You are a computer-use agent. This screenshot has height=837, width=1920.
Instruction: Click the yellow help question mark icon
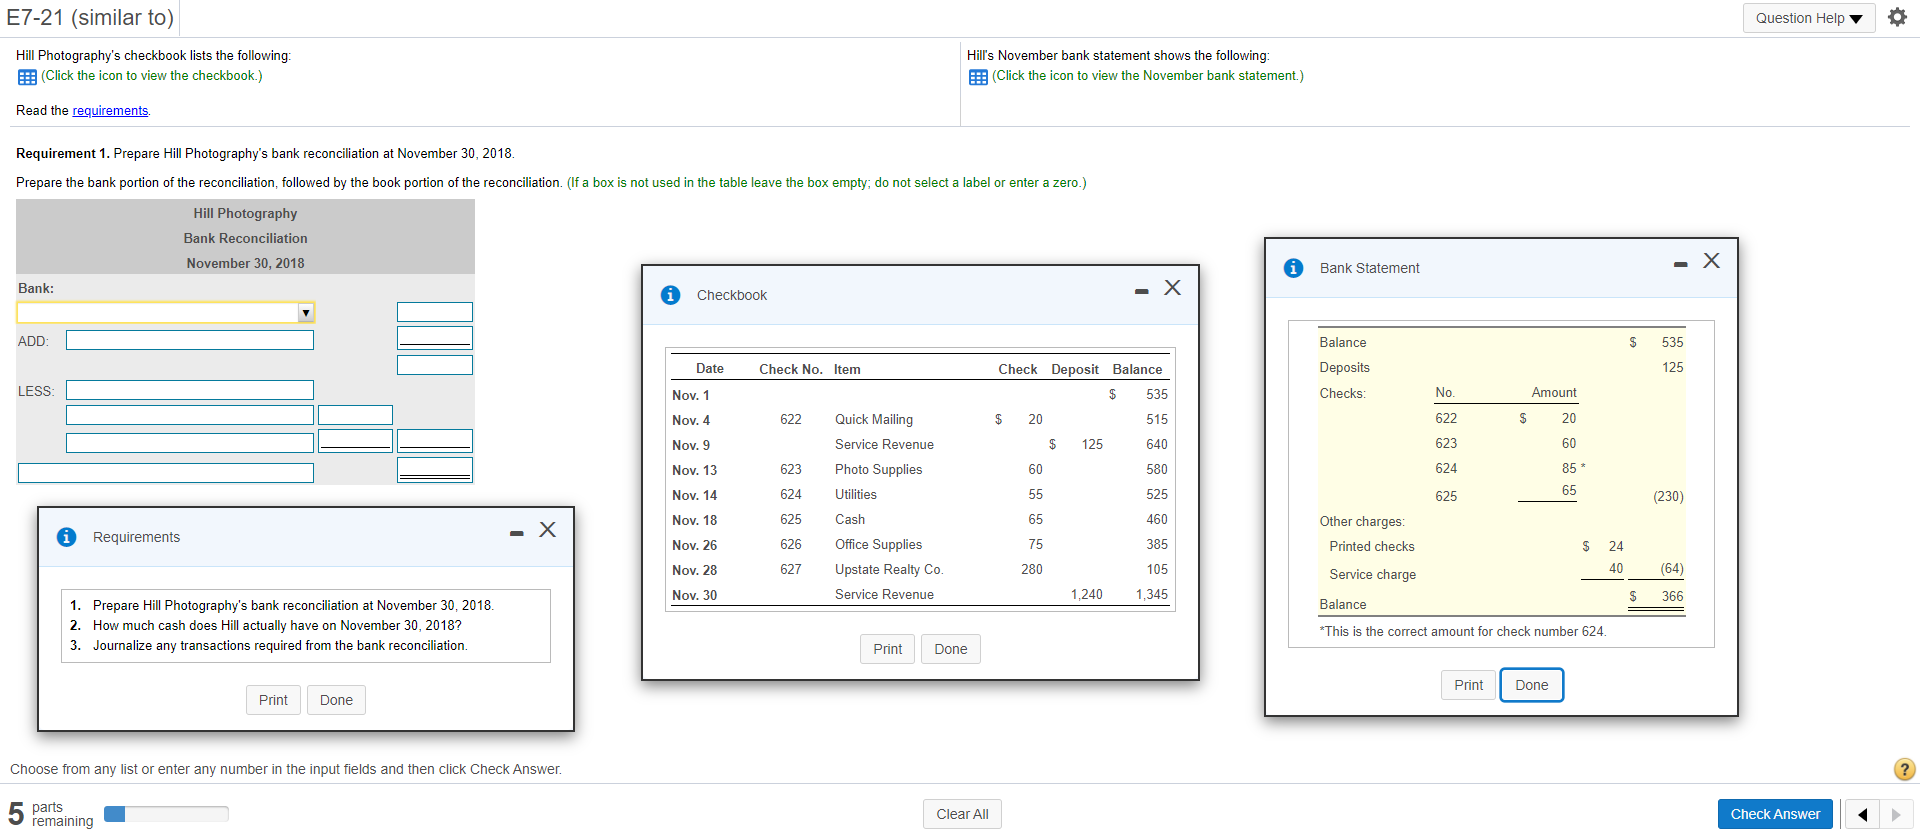point(1904,769)
